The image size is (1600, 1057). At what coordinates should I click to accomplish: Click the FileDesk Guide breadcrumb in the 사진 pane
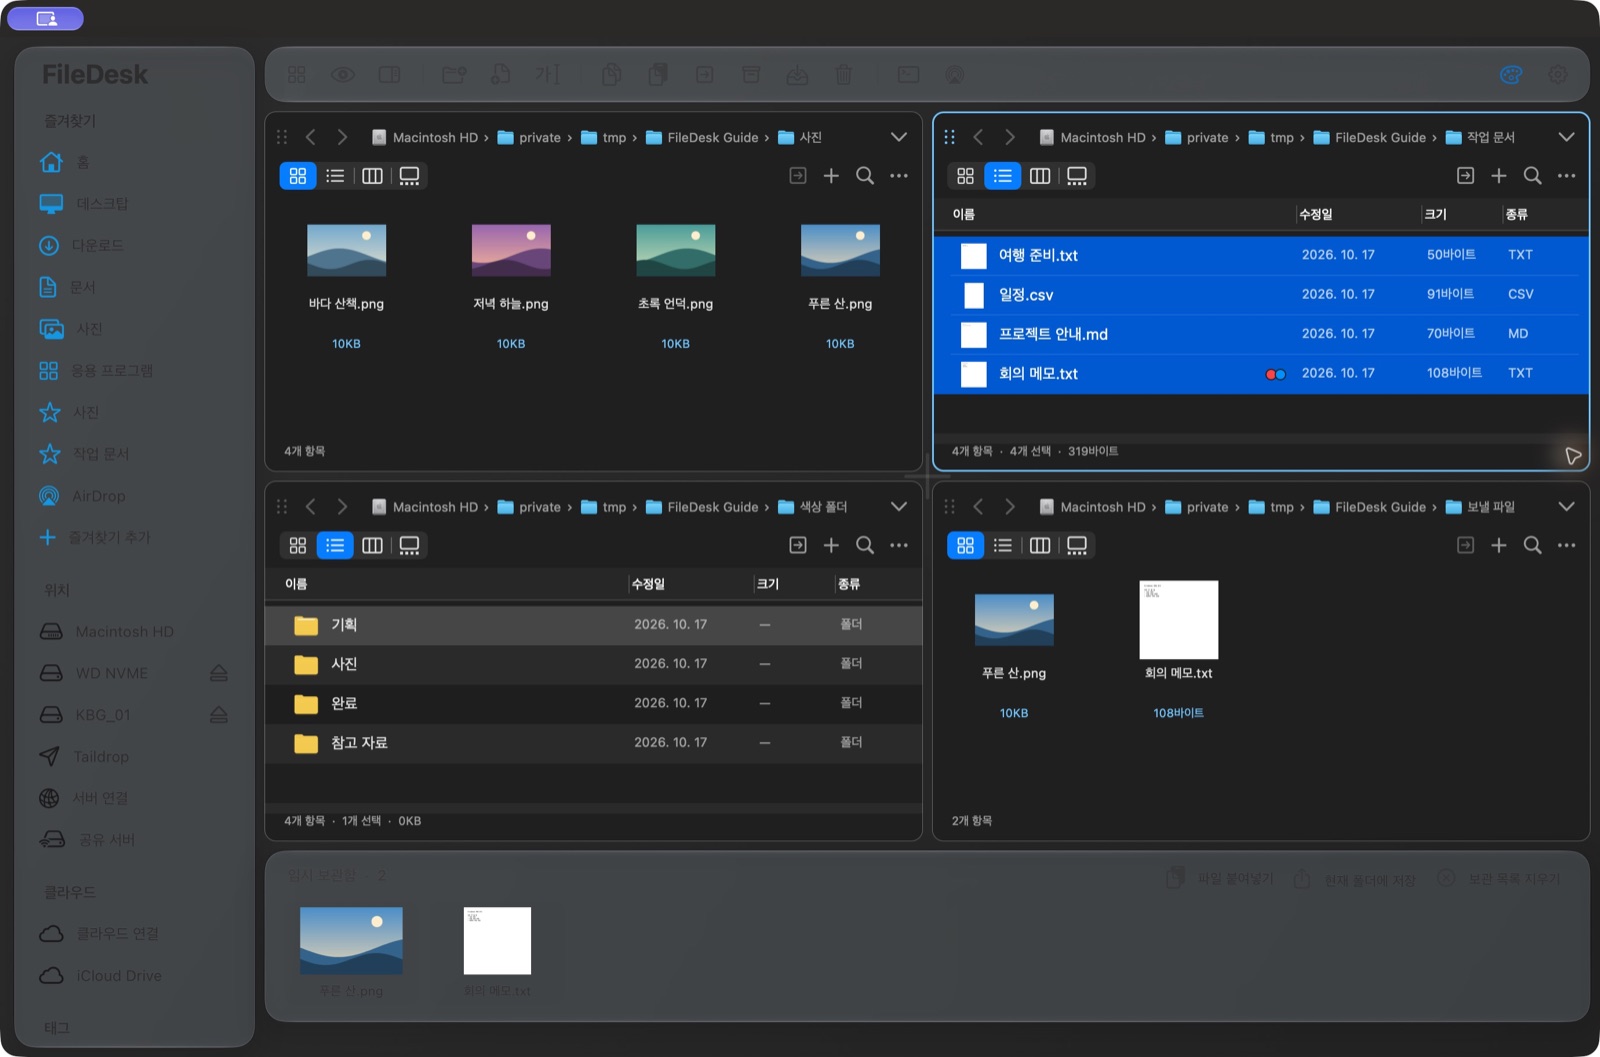[702, 137]
